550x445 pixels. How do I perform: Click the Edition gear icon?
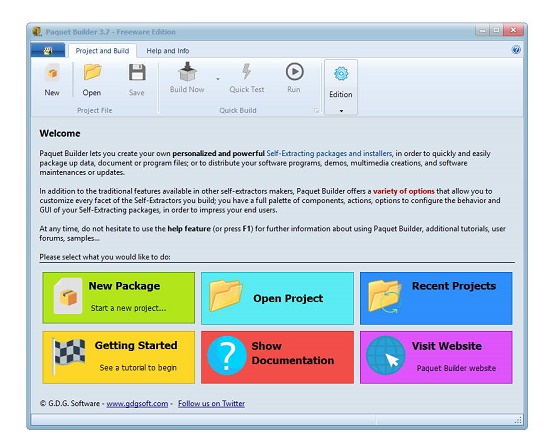(x=341, y=74)
